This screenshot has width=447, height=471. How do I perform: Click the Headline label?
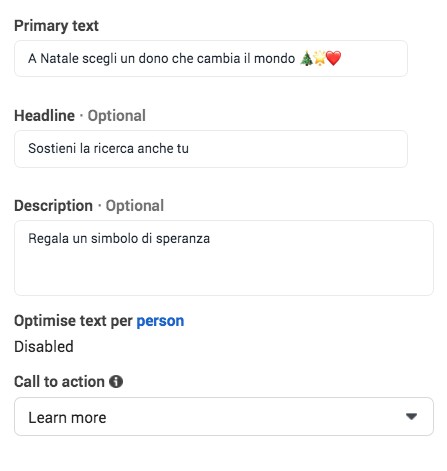pyautogui.click(x=45, y=116)
